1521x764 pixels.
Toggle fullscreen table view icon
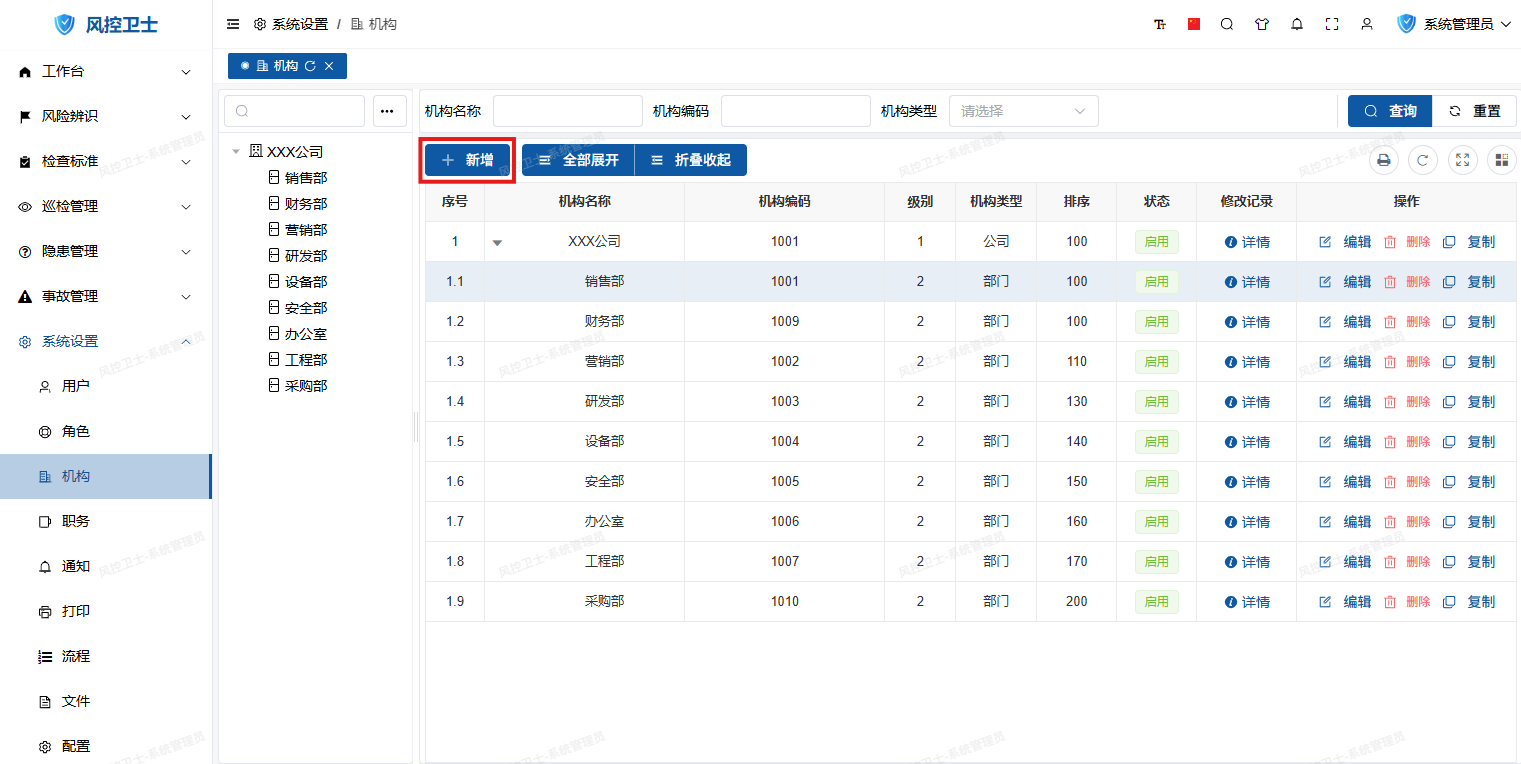point(1462,160)
